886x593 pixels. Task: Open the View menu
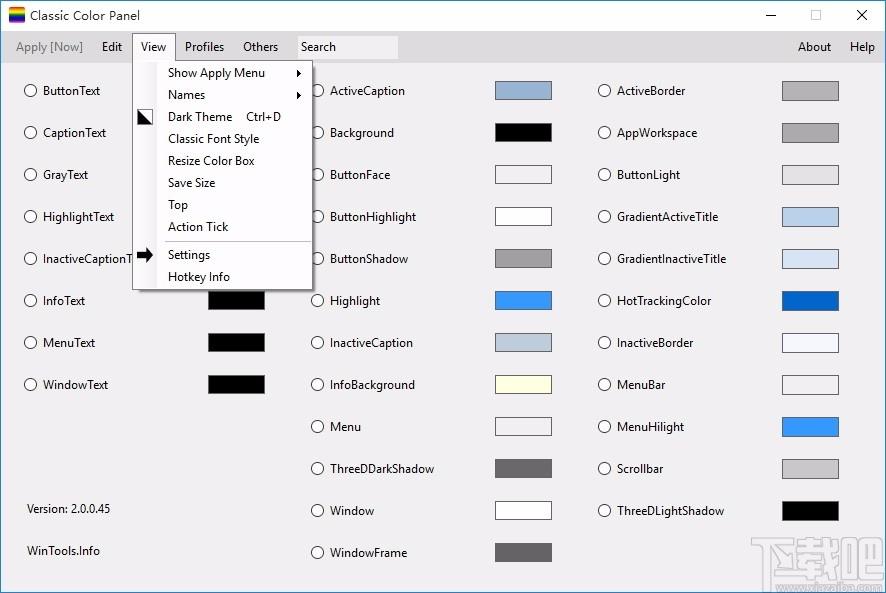pos(154,47)
